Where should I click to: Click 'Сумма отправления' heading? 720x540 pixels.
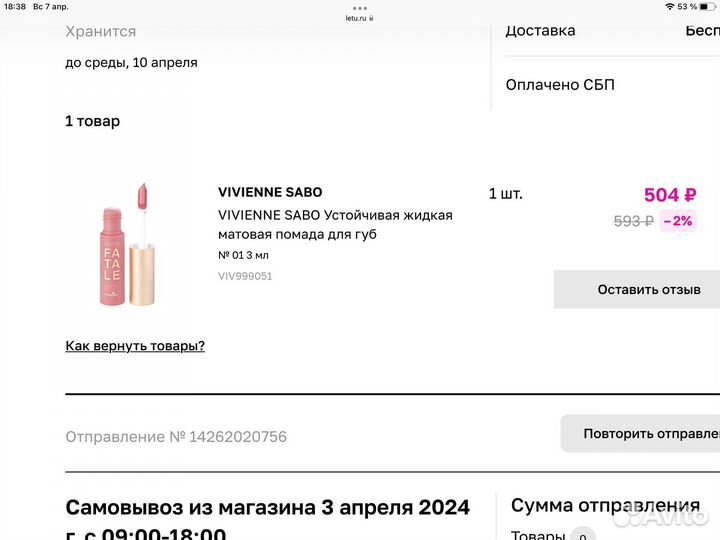point(606,506)
